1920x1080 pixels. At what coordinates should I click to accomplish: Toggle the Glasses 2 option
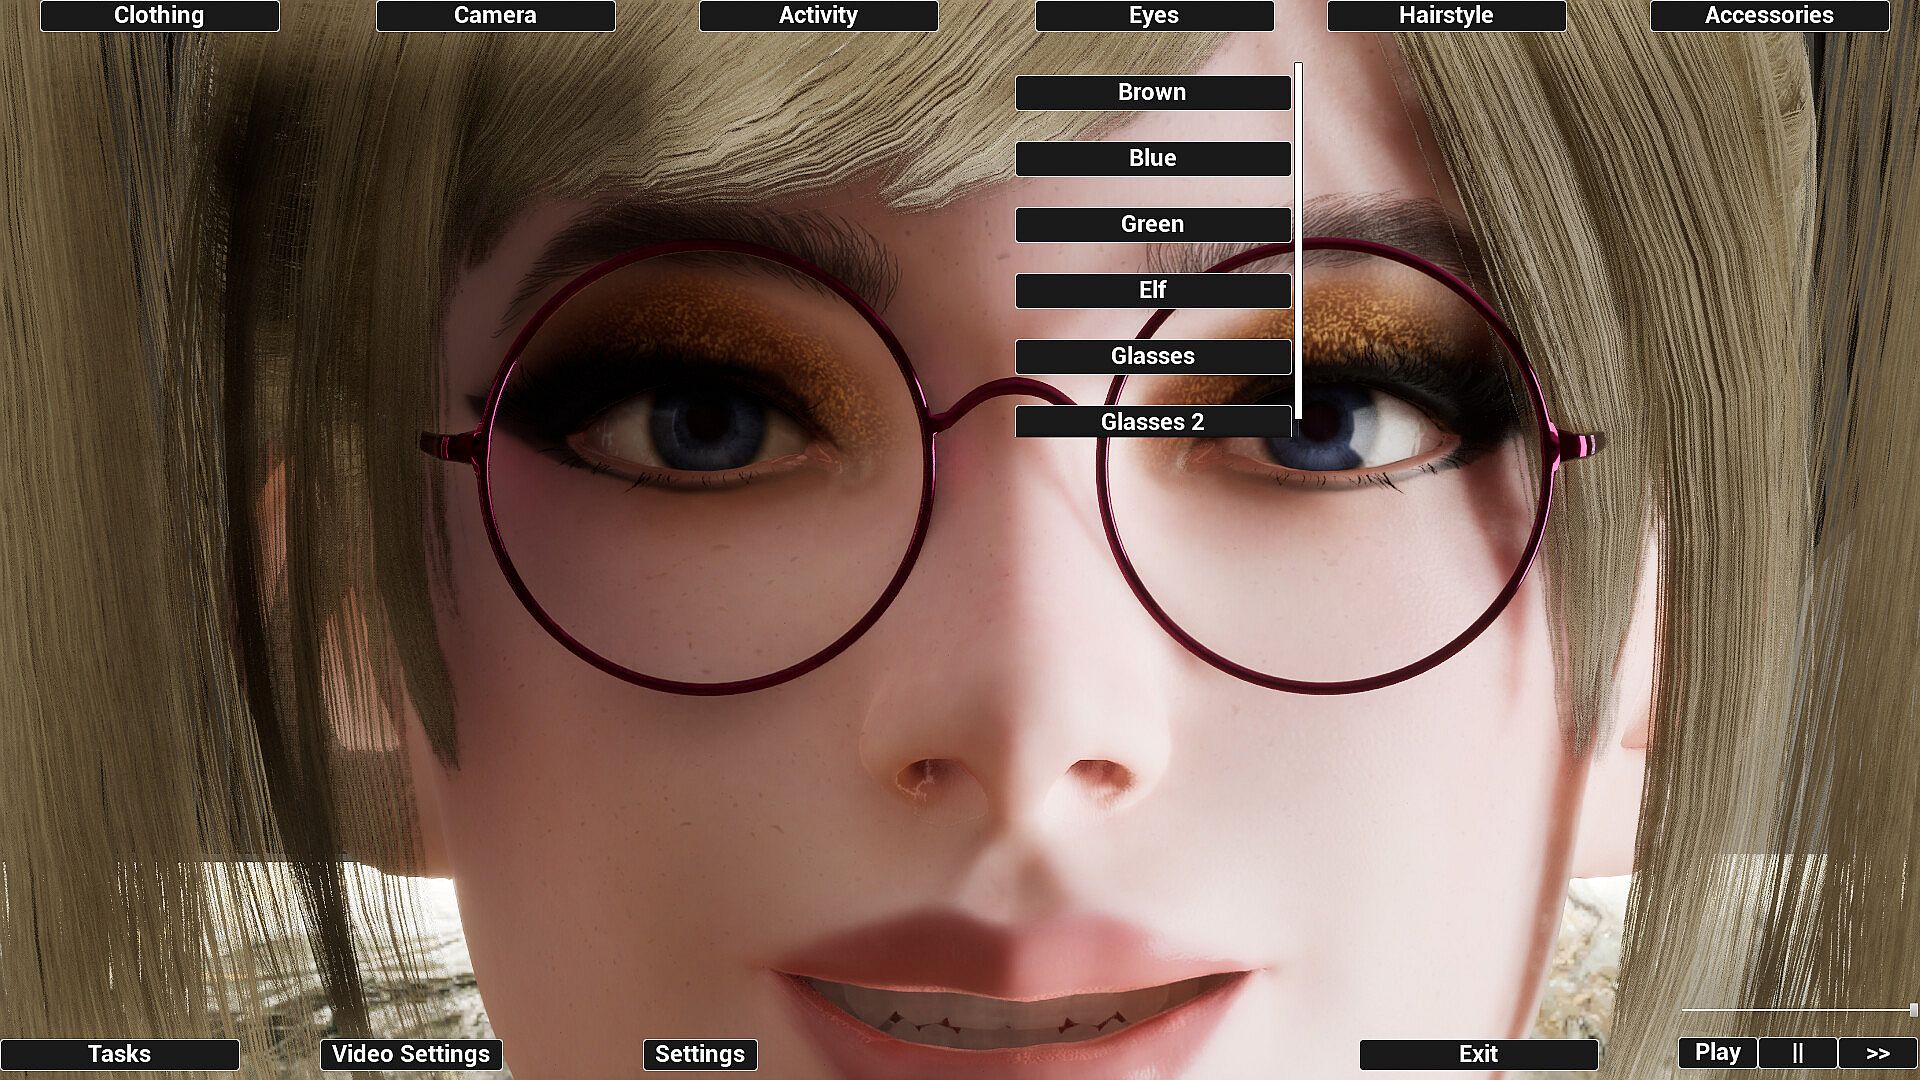(x=1152, y=422)
